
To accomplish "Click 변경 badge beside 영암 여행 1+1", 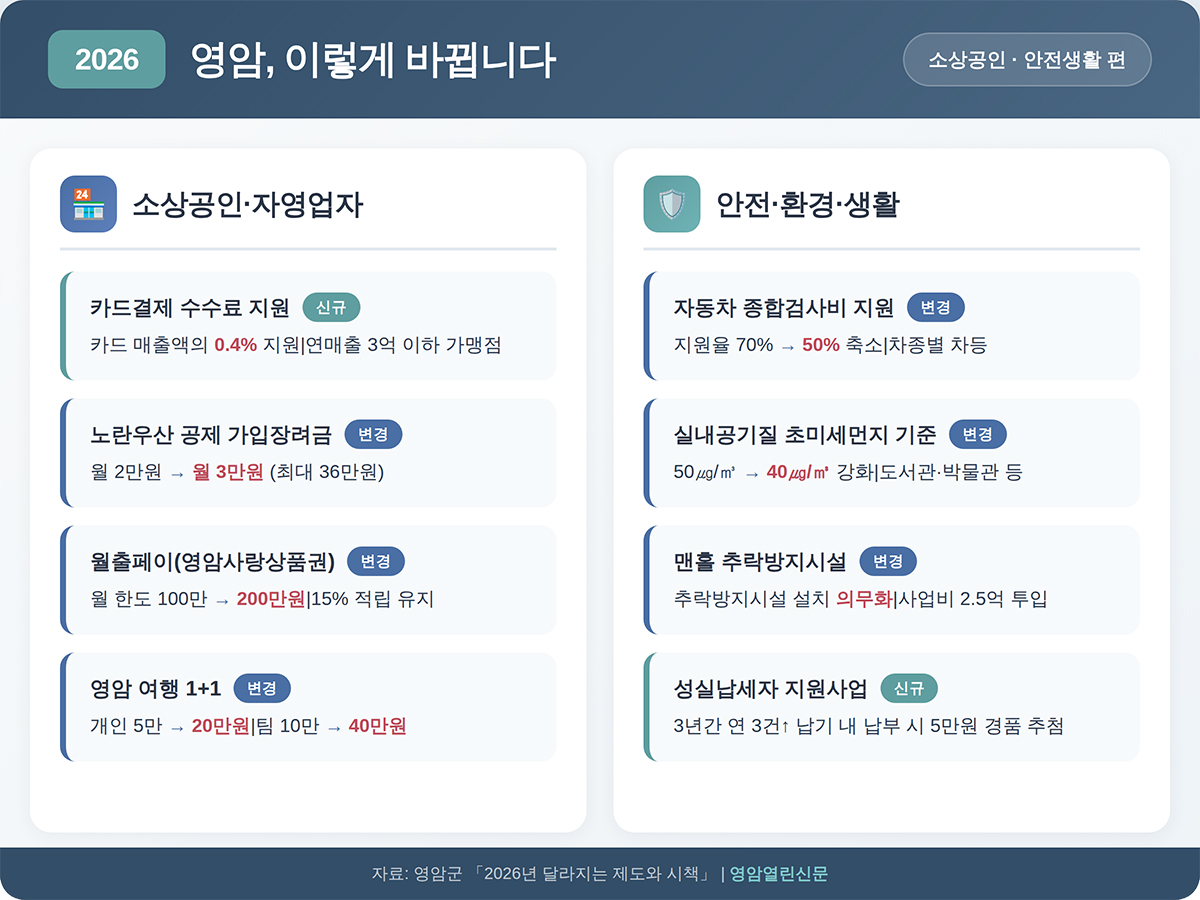I will coord(262,688).
